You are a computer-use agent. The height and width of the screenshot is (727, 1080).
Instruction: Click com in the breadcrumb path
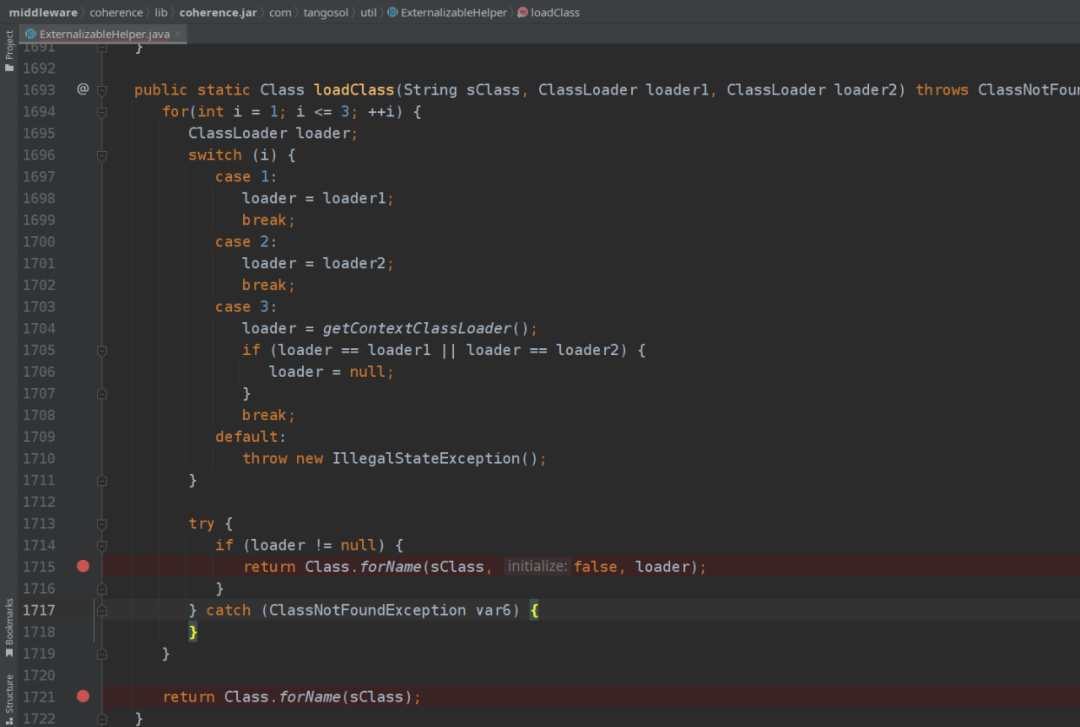pos(280,12)
